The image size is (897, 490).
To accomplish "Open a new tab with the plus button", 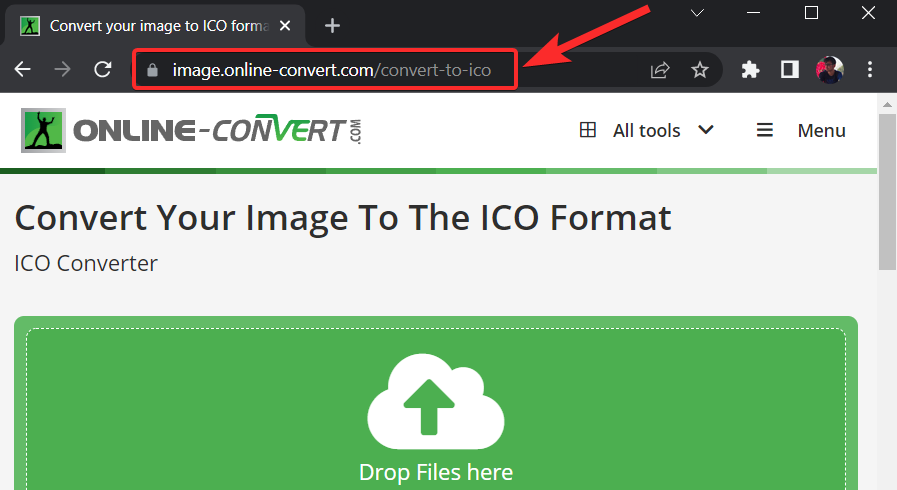I will pos(332,26).
